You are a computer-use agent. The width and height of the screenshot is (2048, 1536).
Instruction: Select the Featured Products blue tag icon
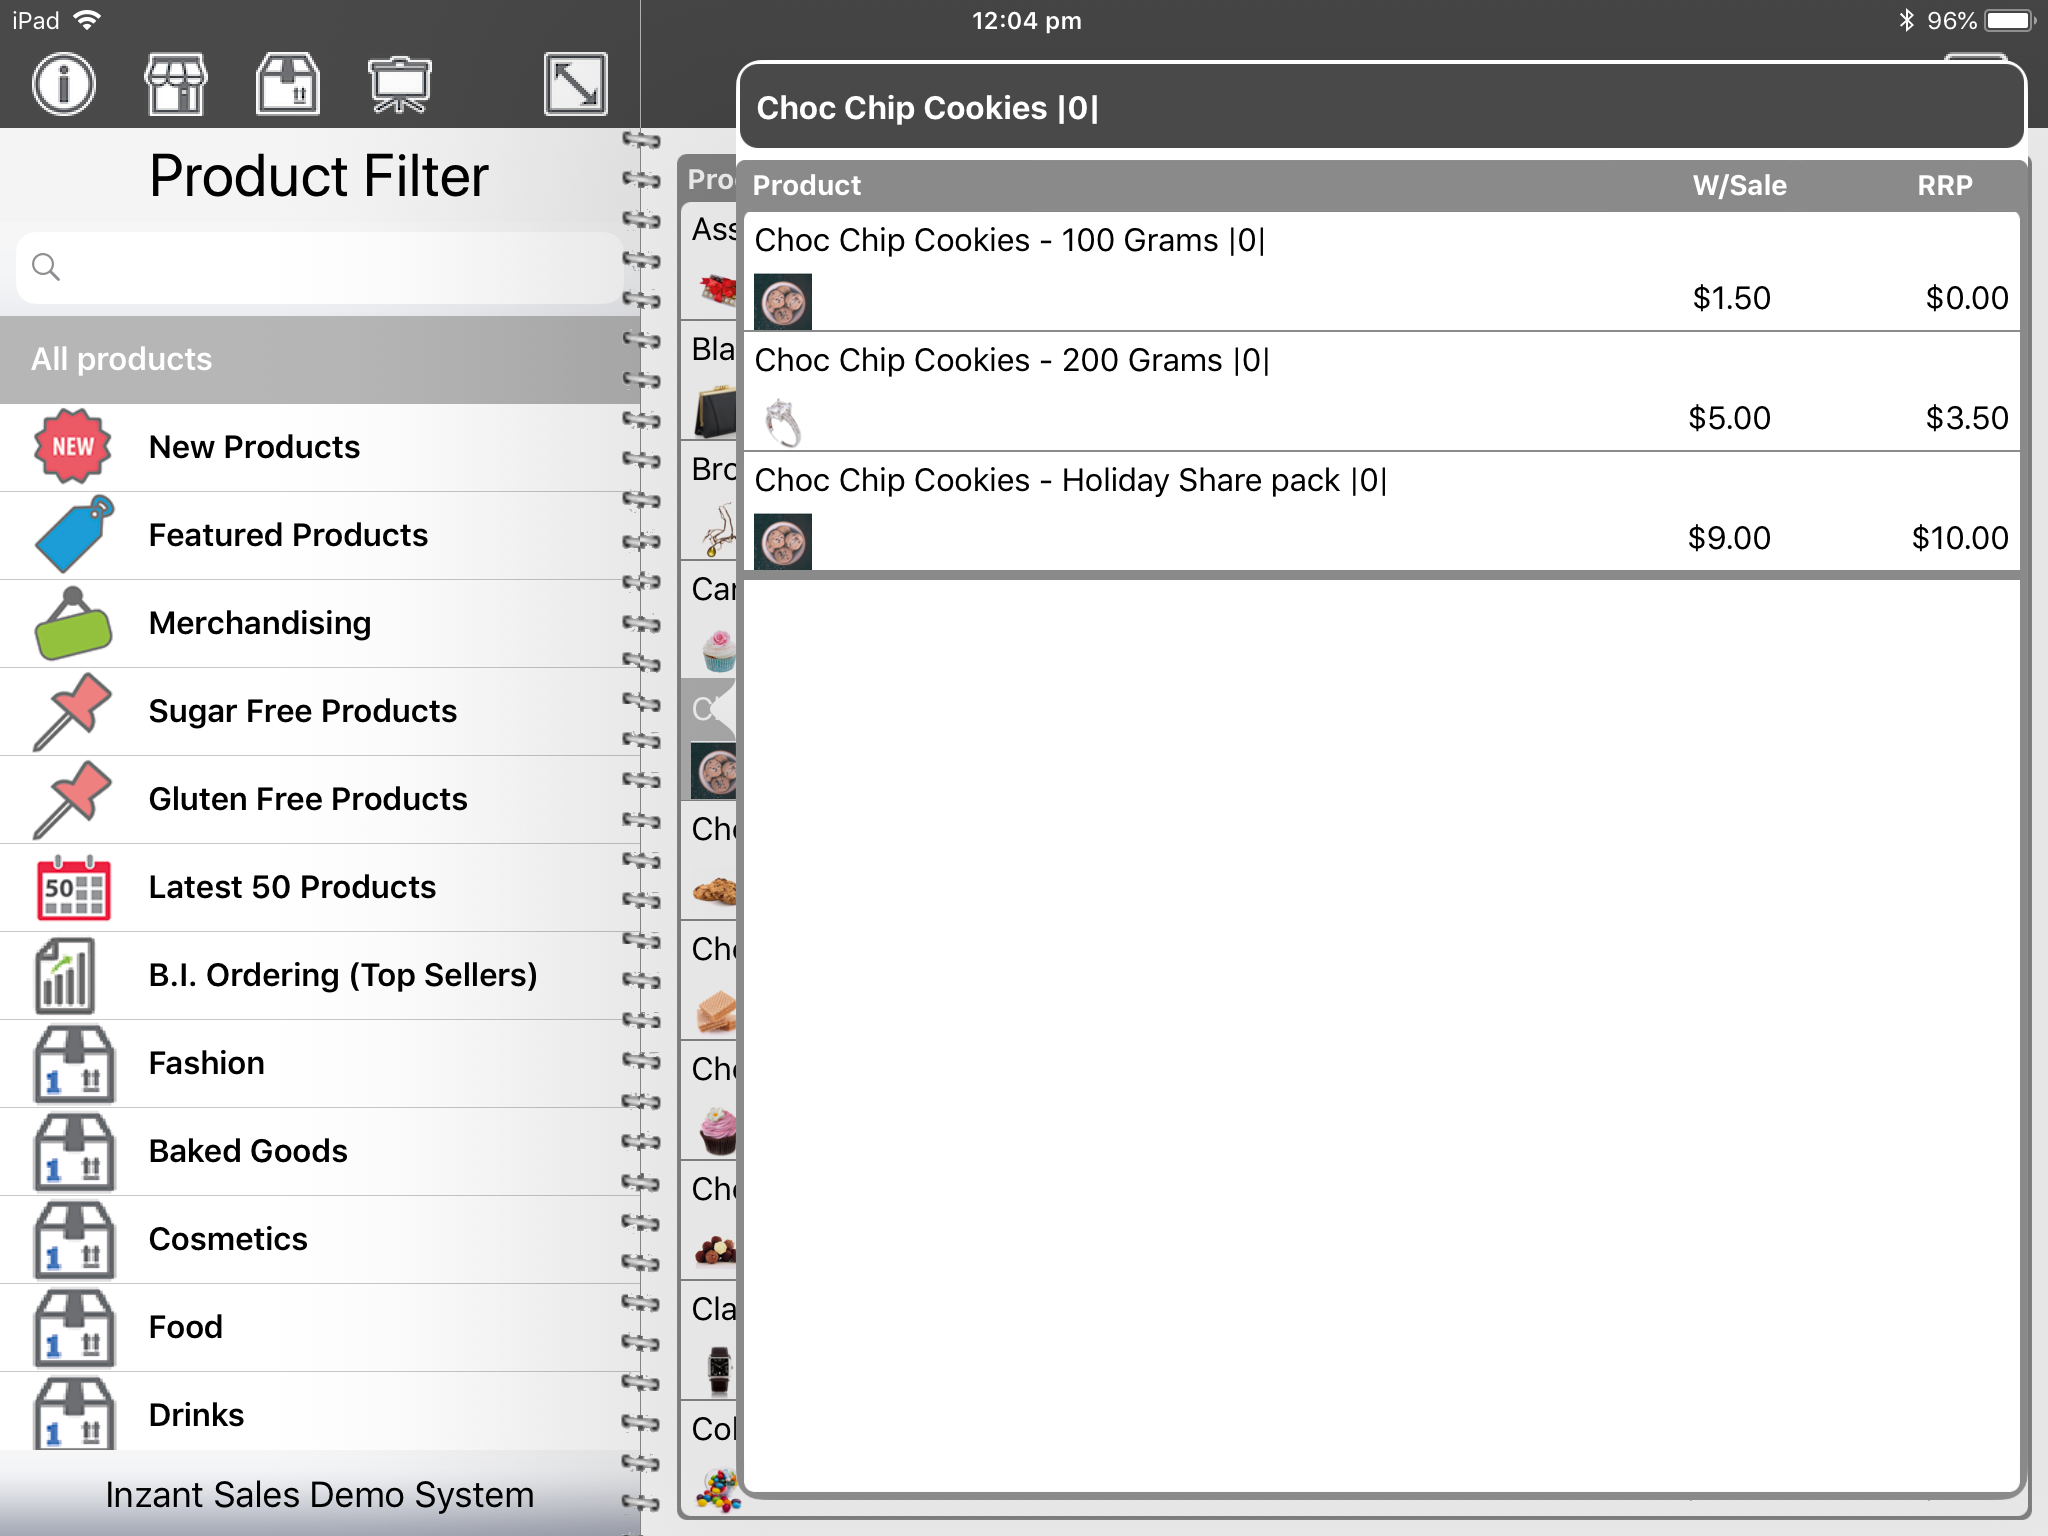72,534
